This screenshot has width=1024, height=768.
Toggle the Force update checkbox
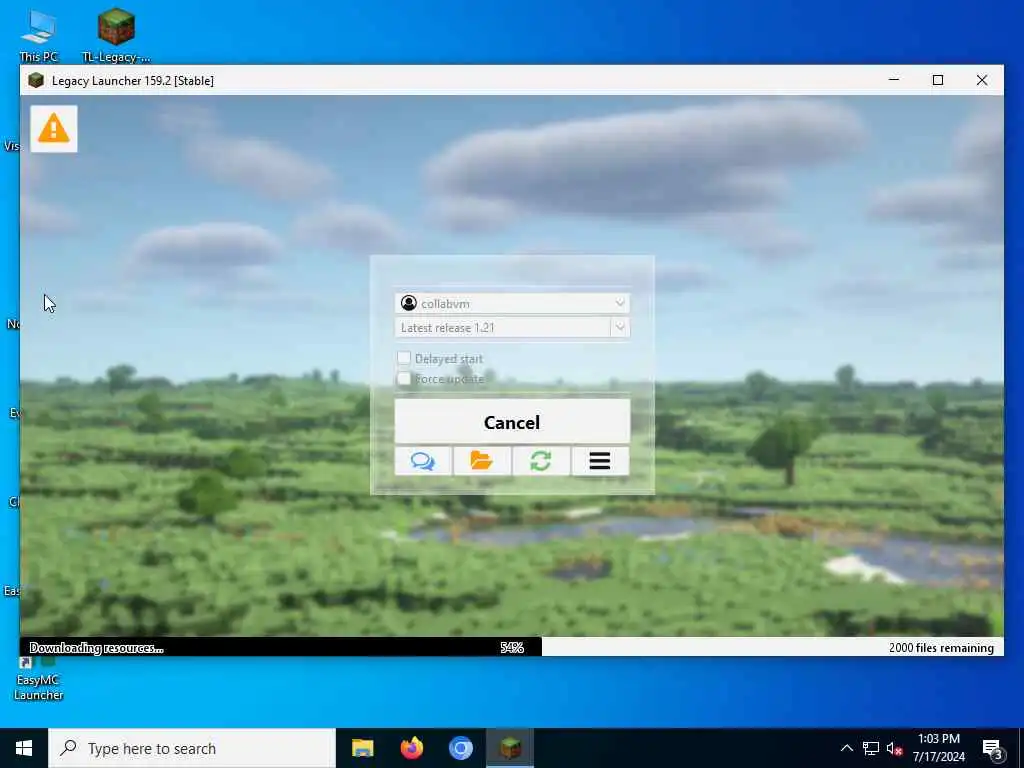point(404,379)
